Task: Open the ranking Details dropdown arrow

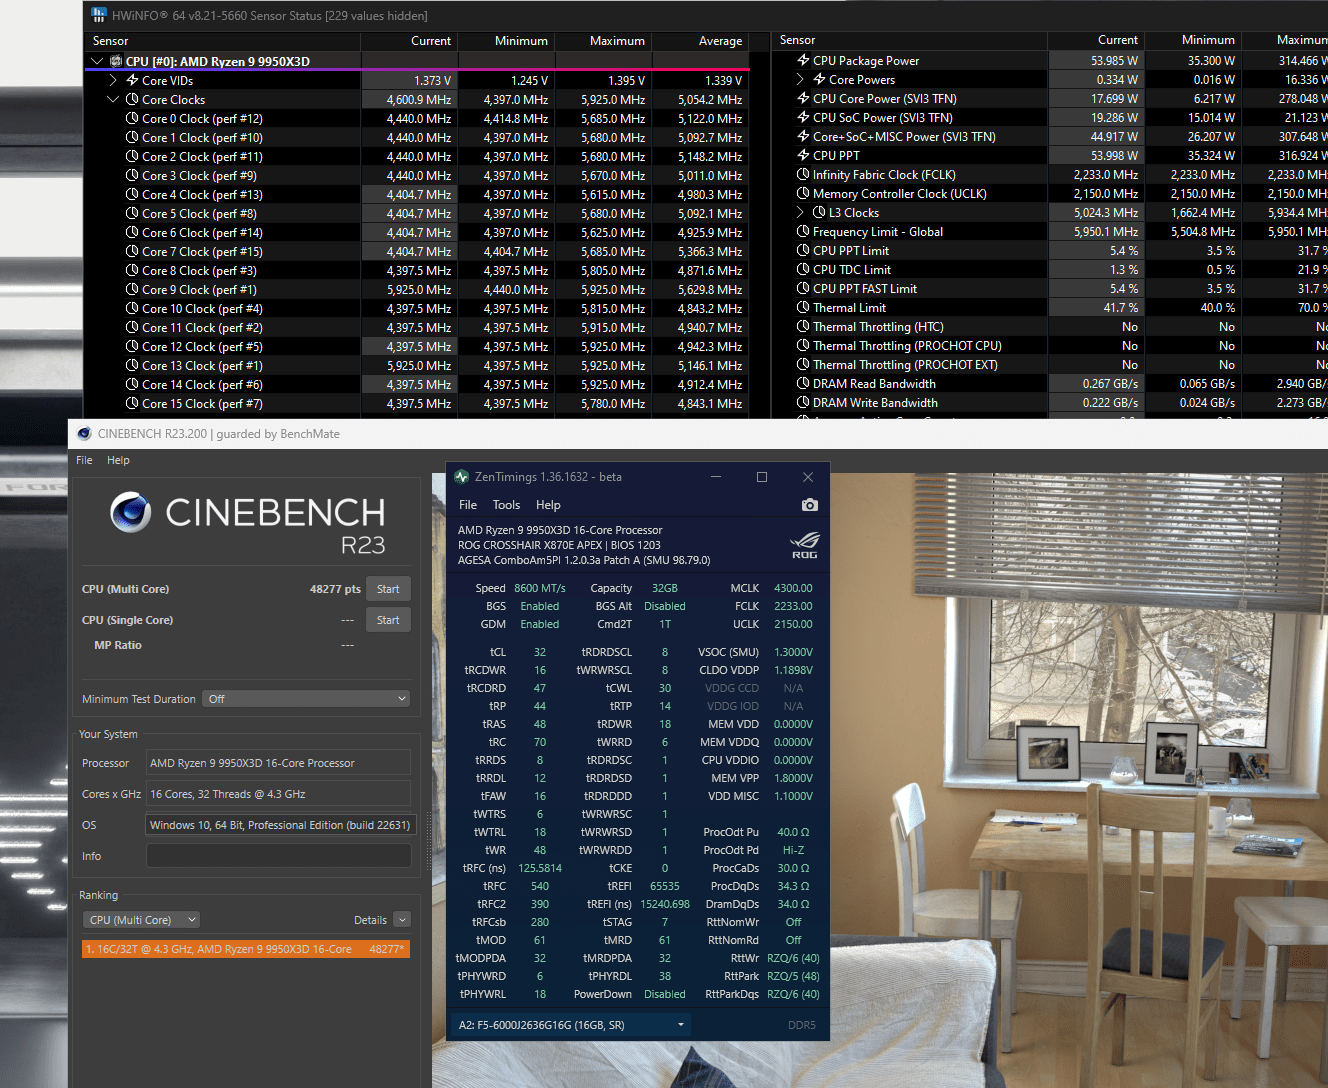Action: coord(402,920)
